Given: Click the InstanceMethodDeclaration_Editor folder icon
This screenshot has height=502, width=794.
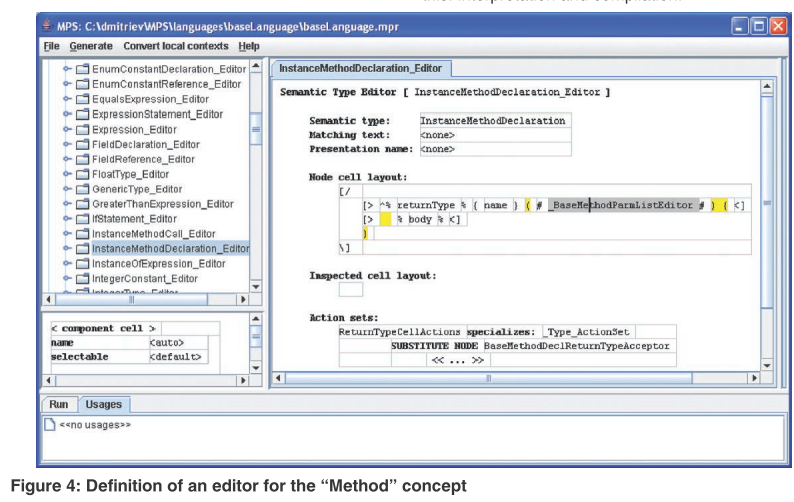Looking at the screenshot, I should (x=83, y=249).
